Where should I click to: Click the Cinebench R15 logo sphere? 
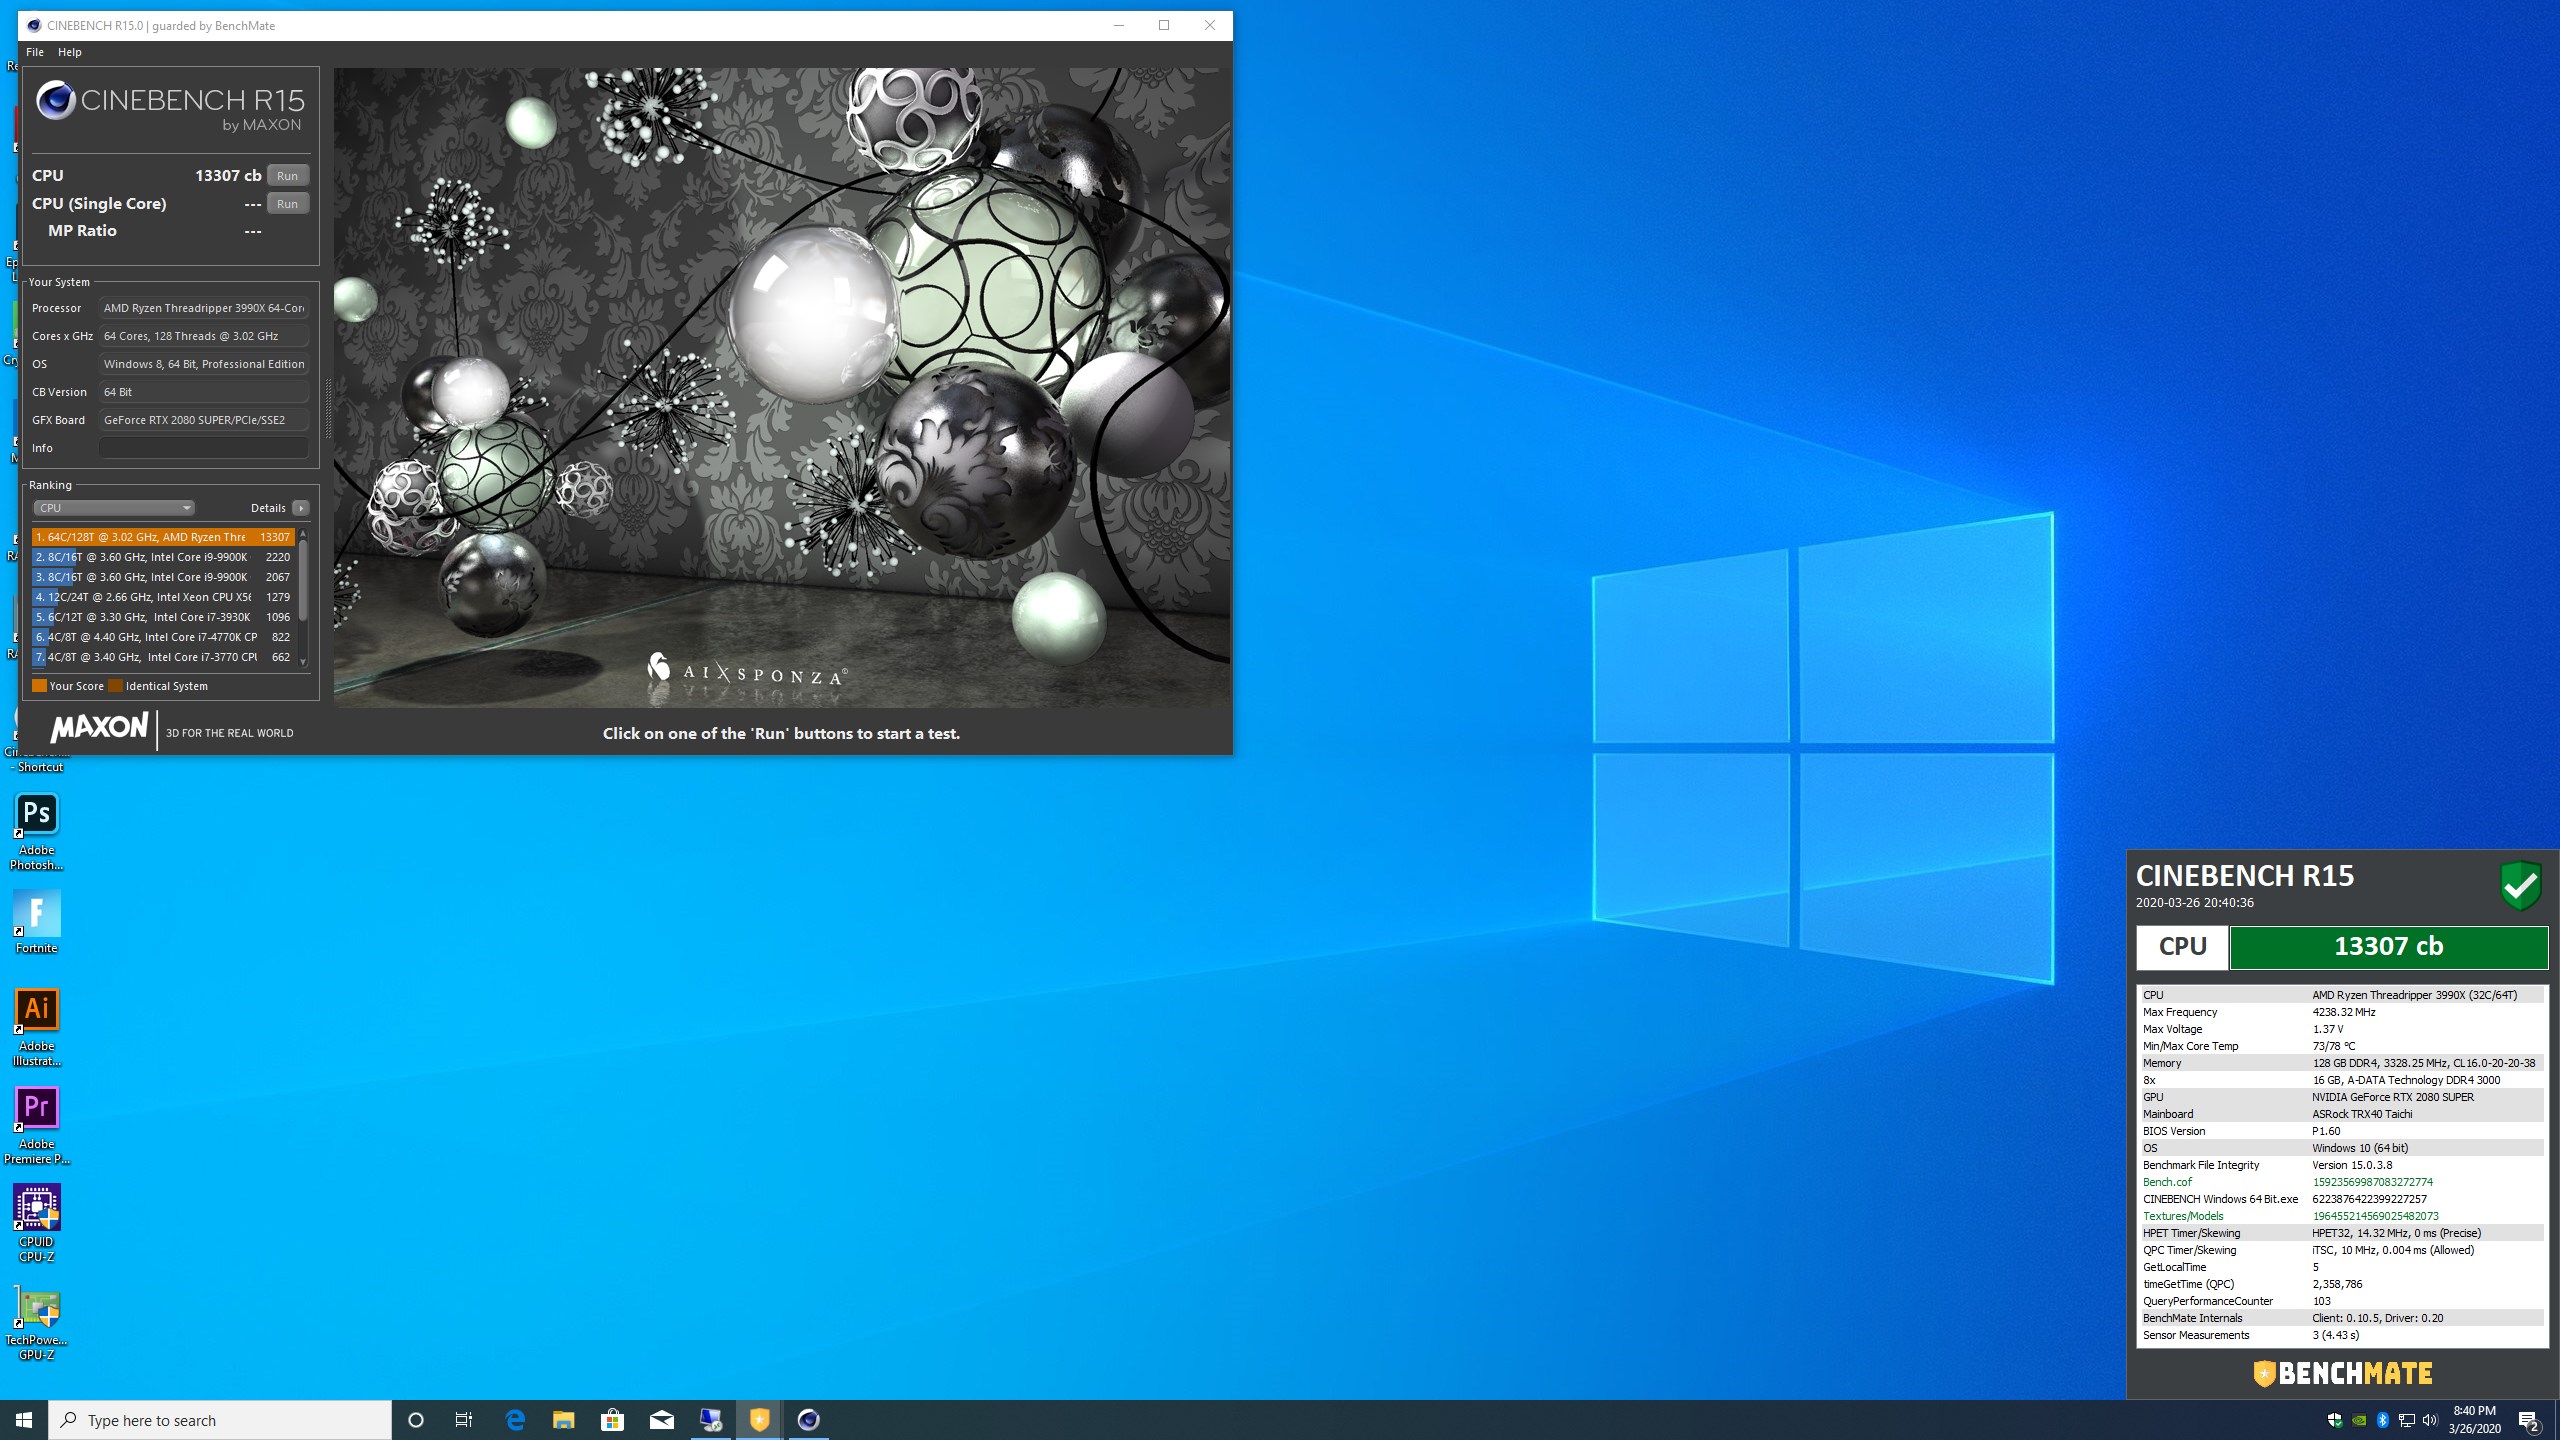(x=56, y=100)
